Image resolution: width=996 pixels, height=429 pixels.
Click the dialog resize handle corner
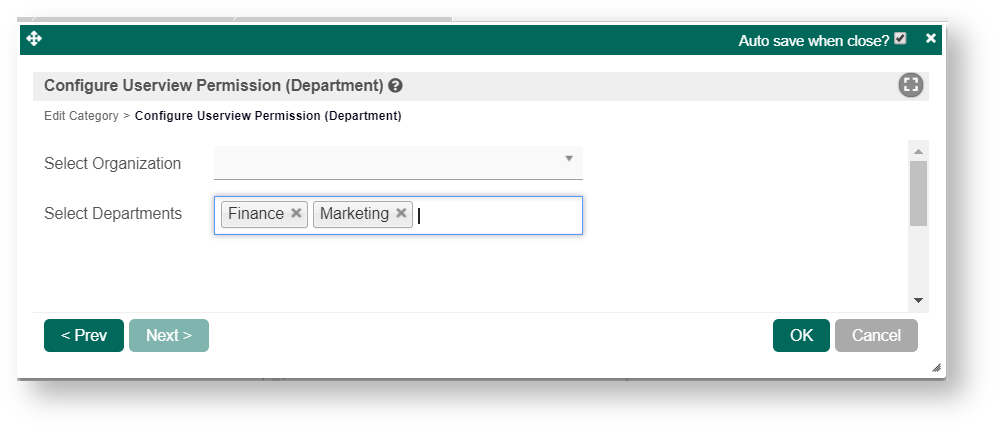click(x=936, y=368)
